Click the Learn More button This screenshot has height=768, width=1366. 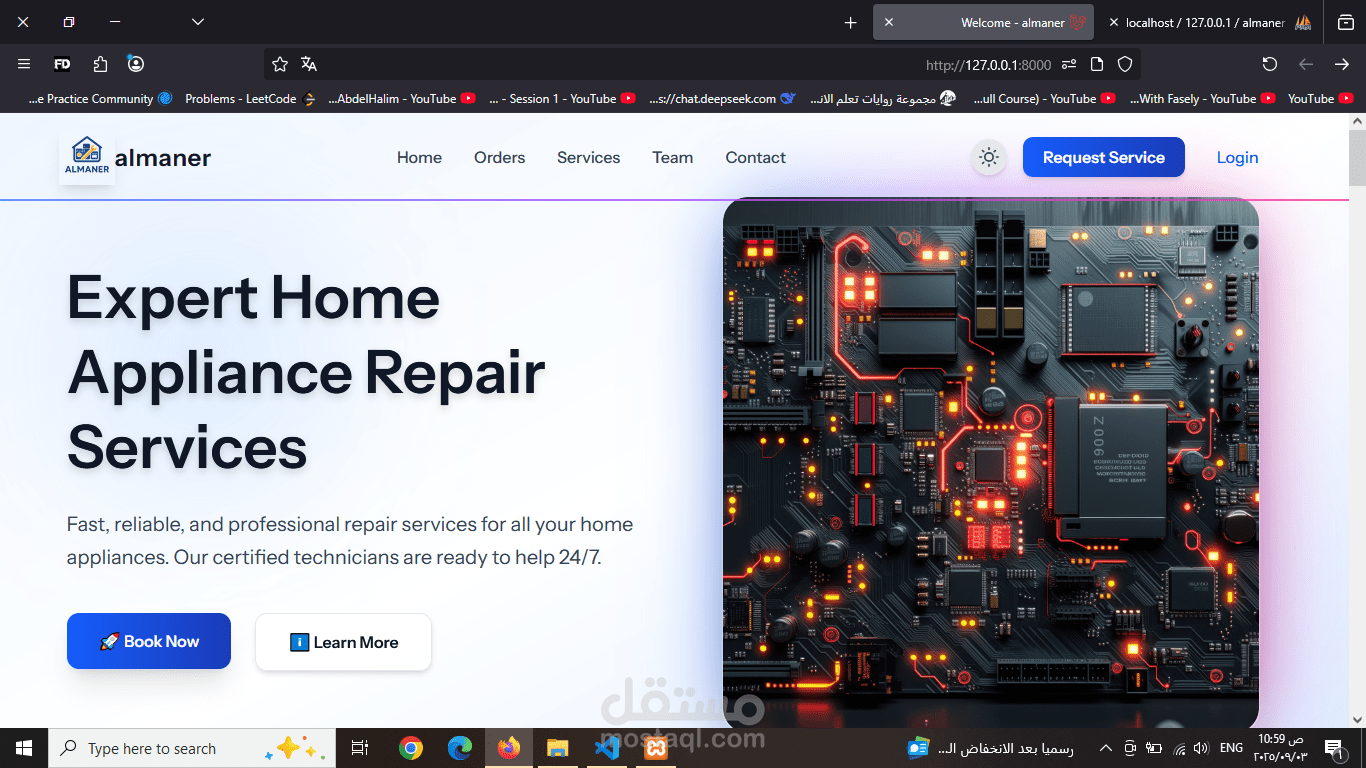tap(343, 642)
